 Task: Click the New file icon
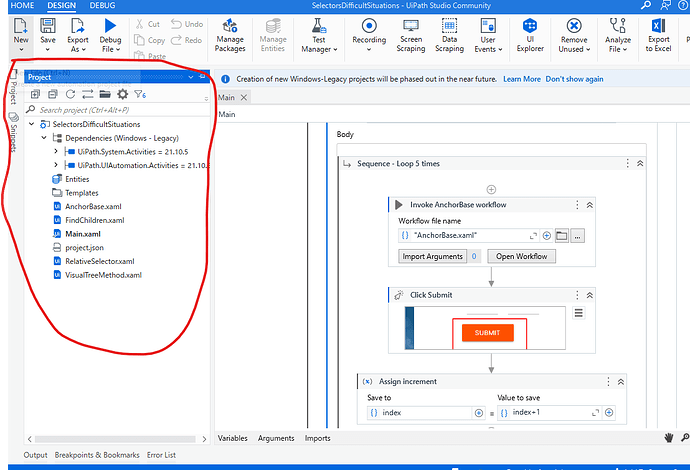21,26
